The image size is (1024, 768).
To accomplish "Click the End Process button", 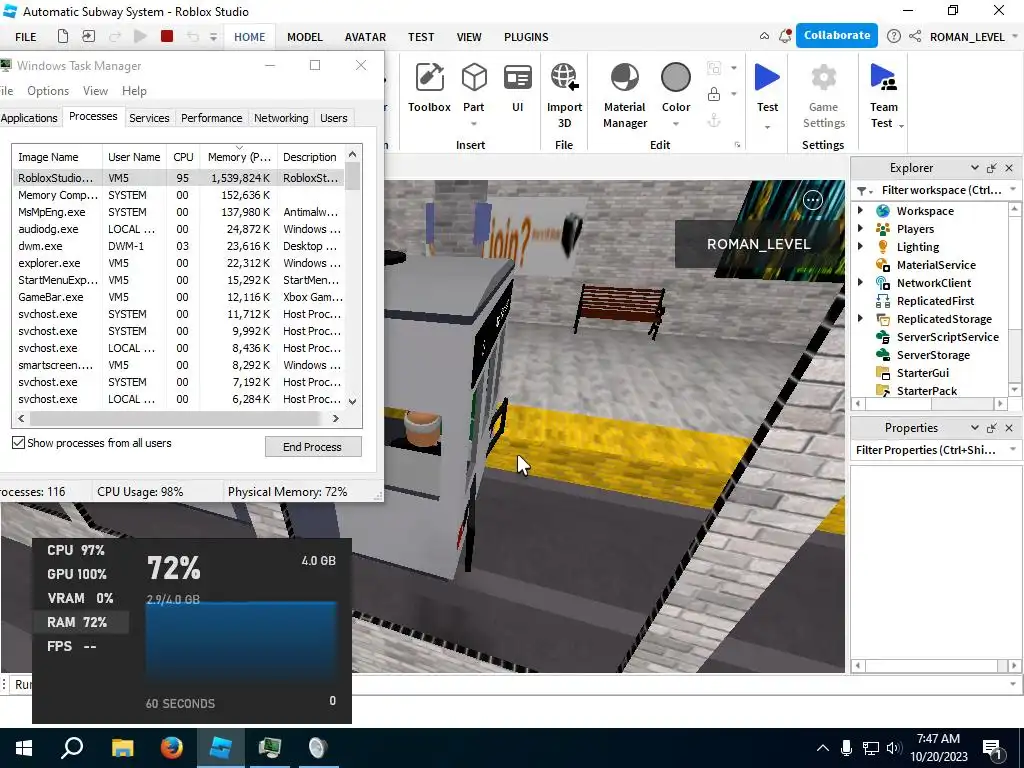I will (313, 447).
